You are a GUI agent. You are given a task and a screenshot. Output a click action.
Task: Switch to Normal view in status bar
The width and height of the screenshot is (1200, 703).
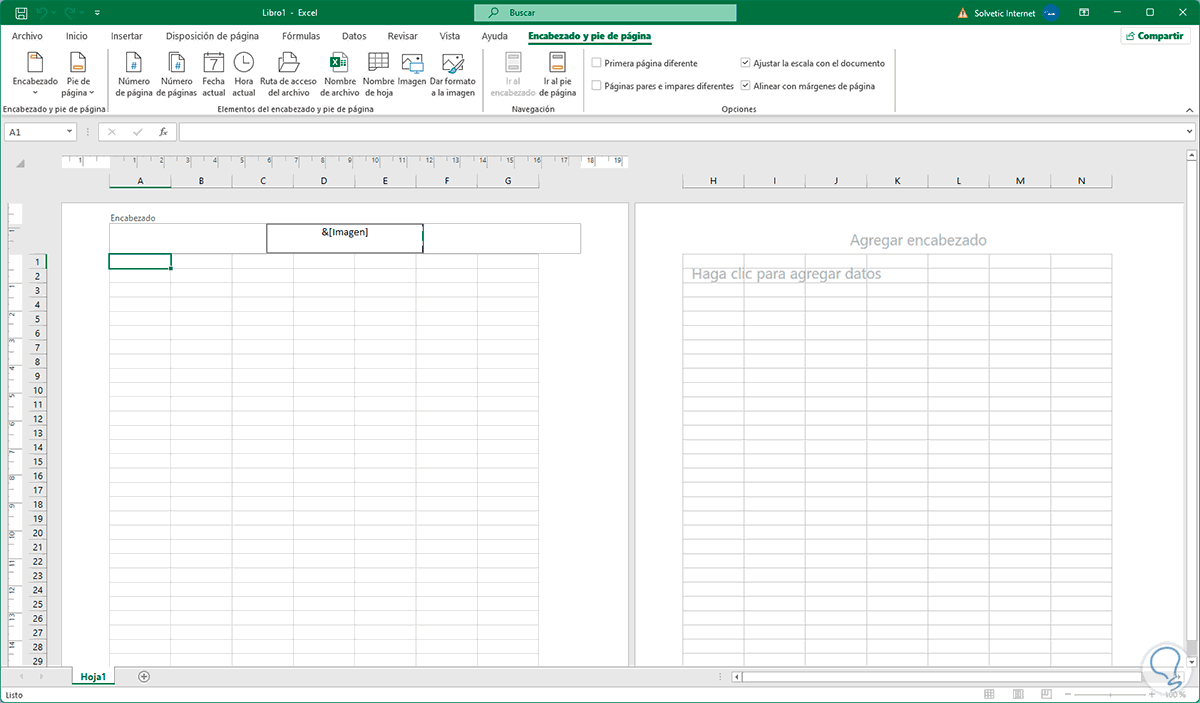point(989,694)
